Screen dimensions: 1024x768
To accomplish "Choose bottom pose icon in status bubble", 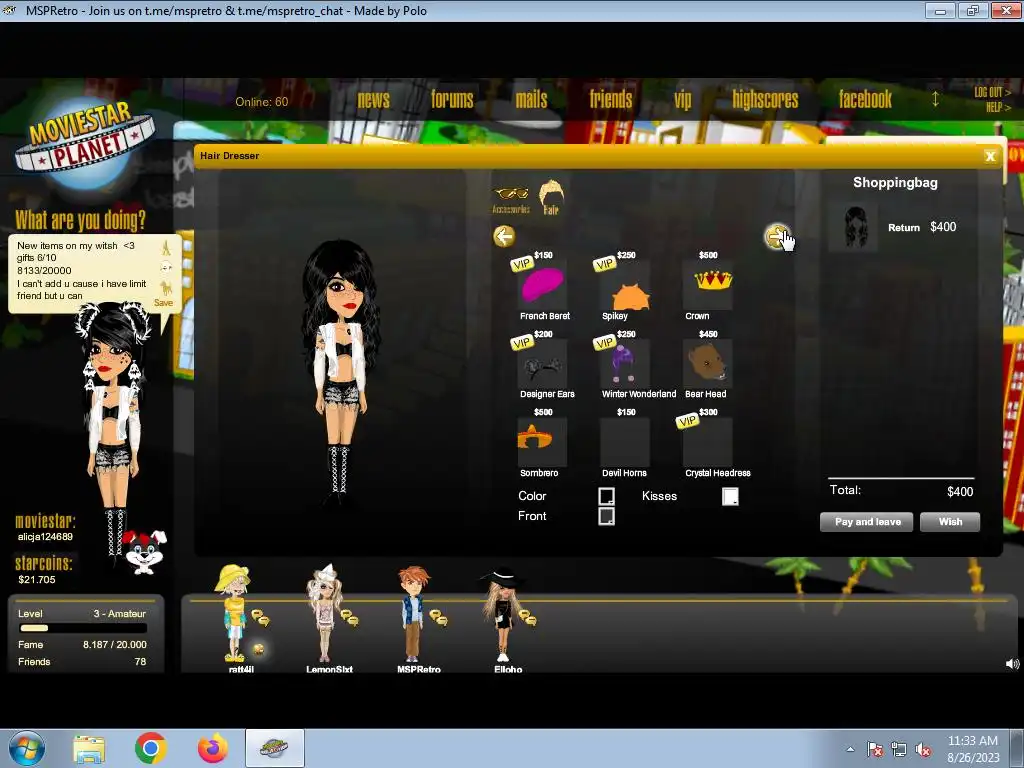I will [x=166, y=287].
